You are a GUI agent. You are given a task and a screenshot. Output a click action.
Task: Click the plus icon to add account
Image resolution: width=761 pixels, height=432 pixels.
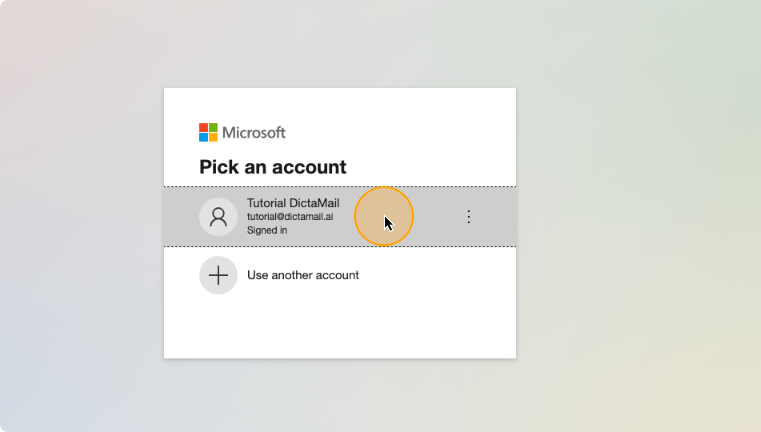tap(218, 275)
